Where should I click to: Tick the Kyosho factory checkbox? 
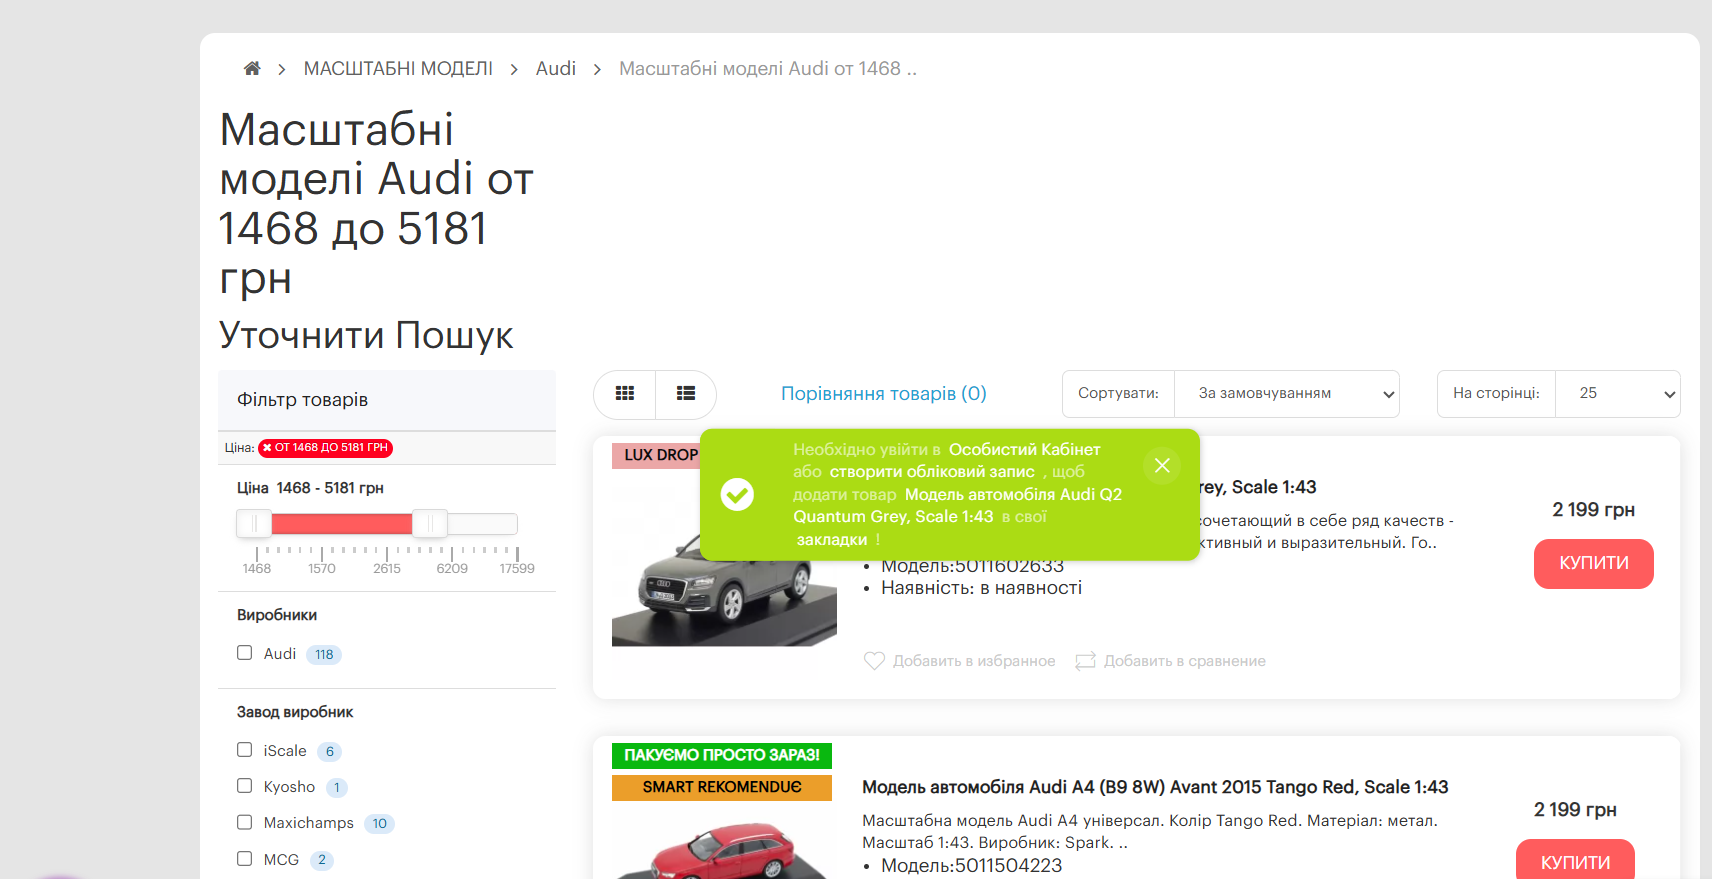(x=244, y=786)
